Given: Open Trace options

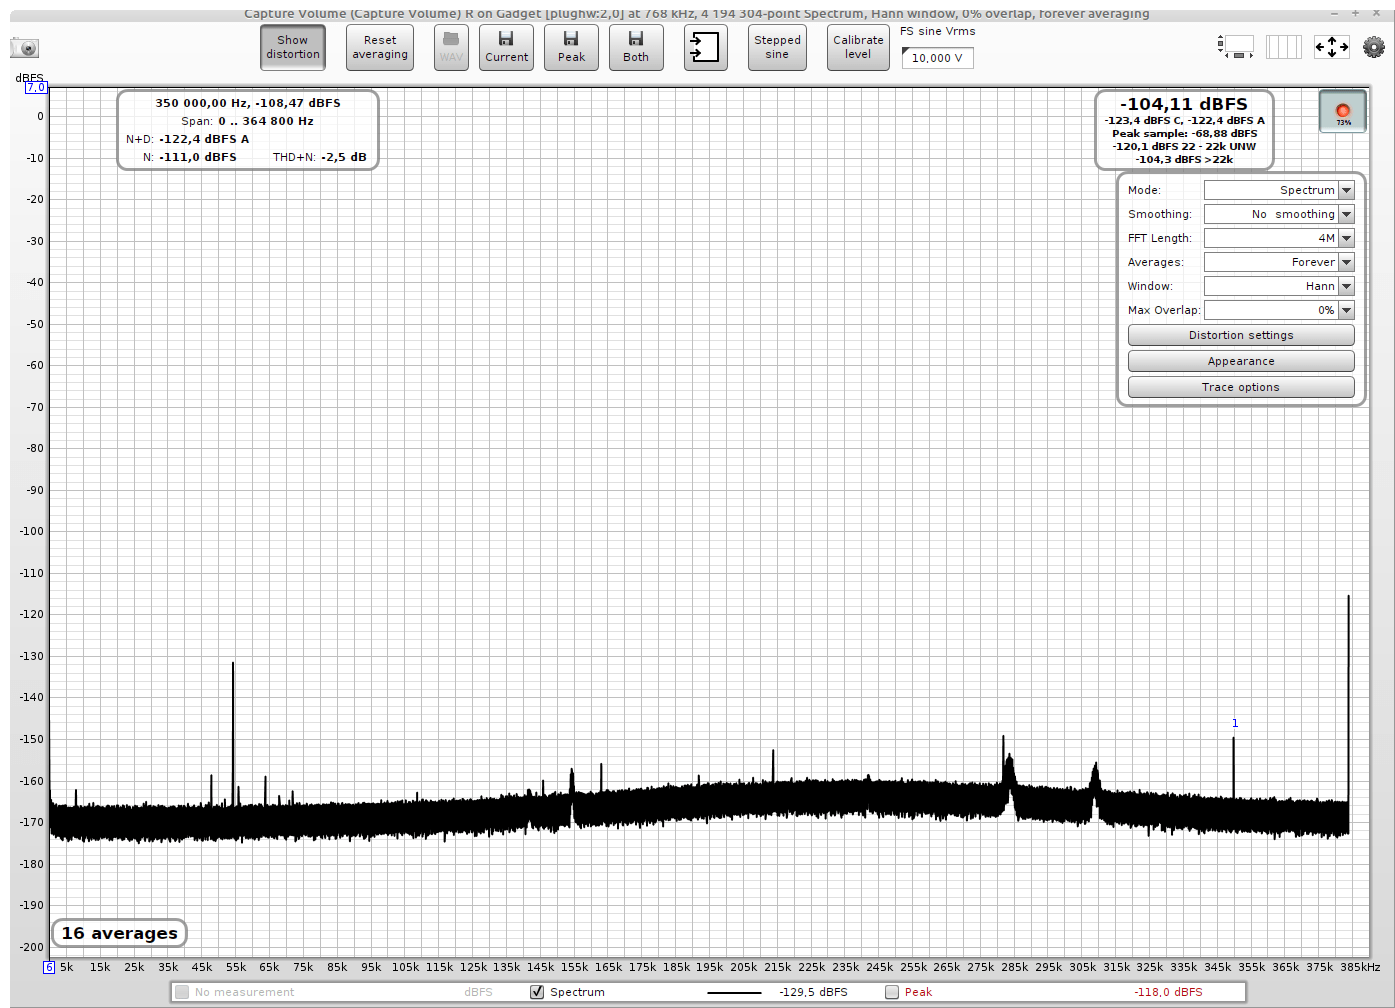Looking at the screenshot, I should coord(1241,387).
